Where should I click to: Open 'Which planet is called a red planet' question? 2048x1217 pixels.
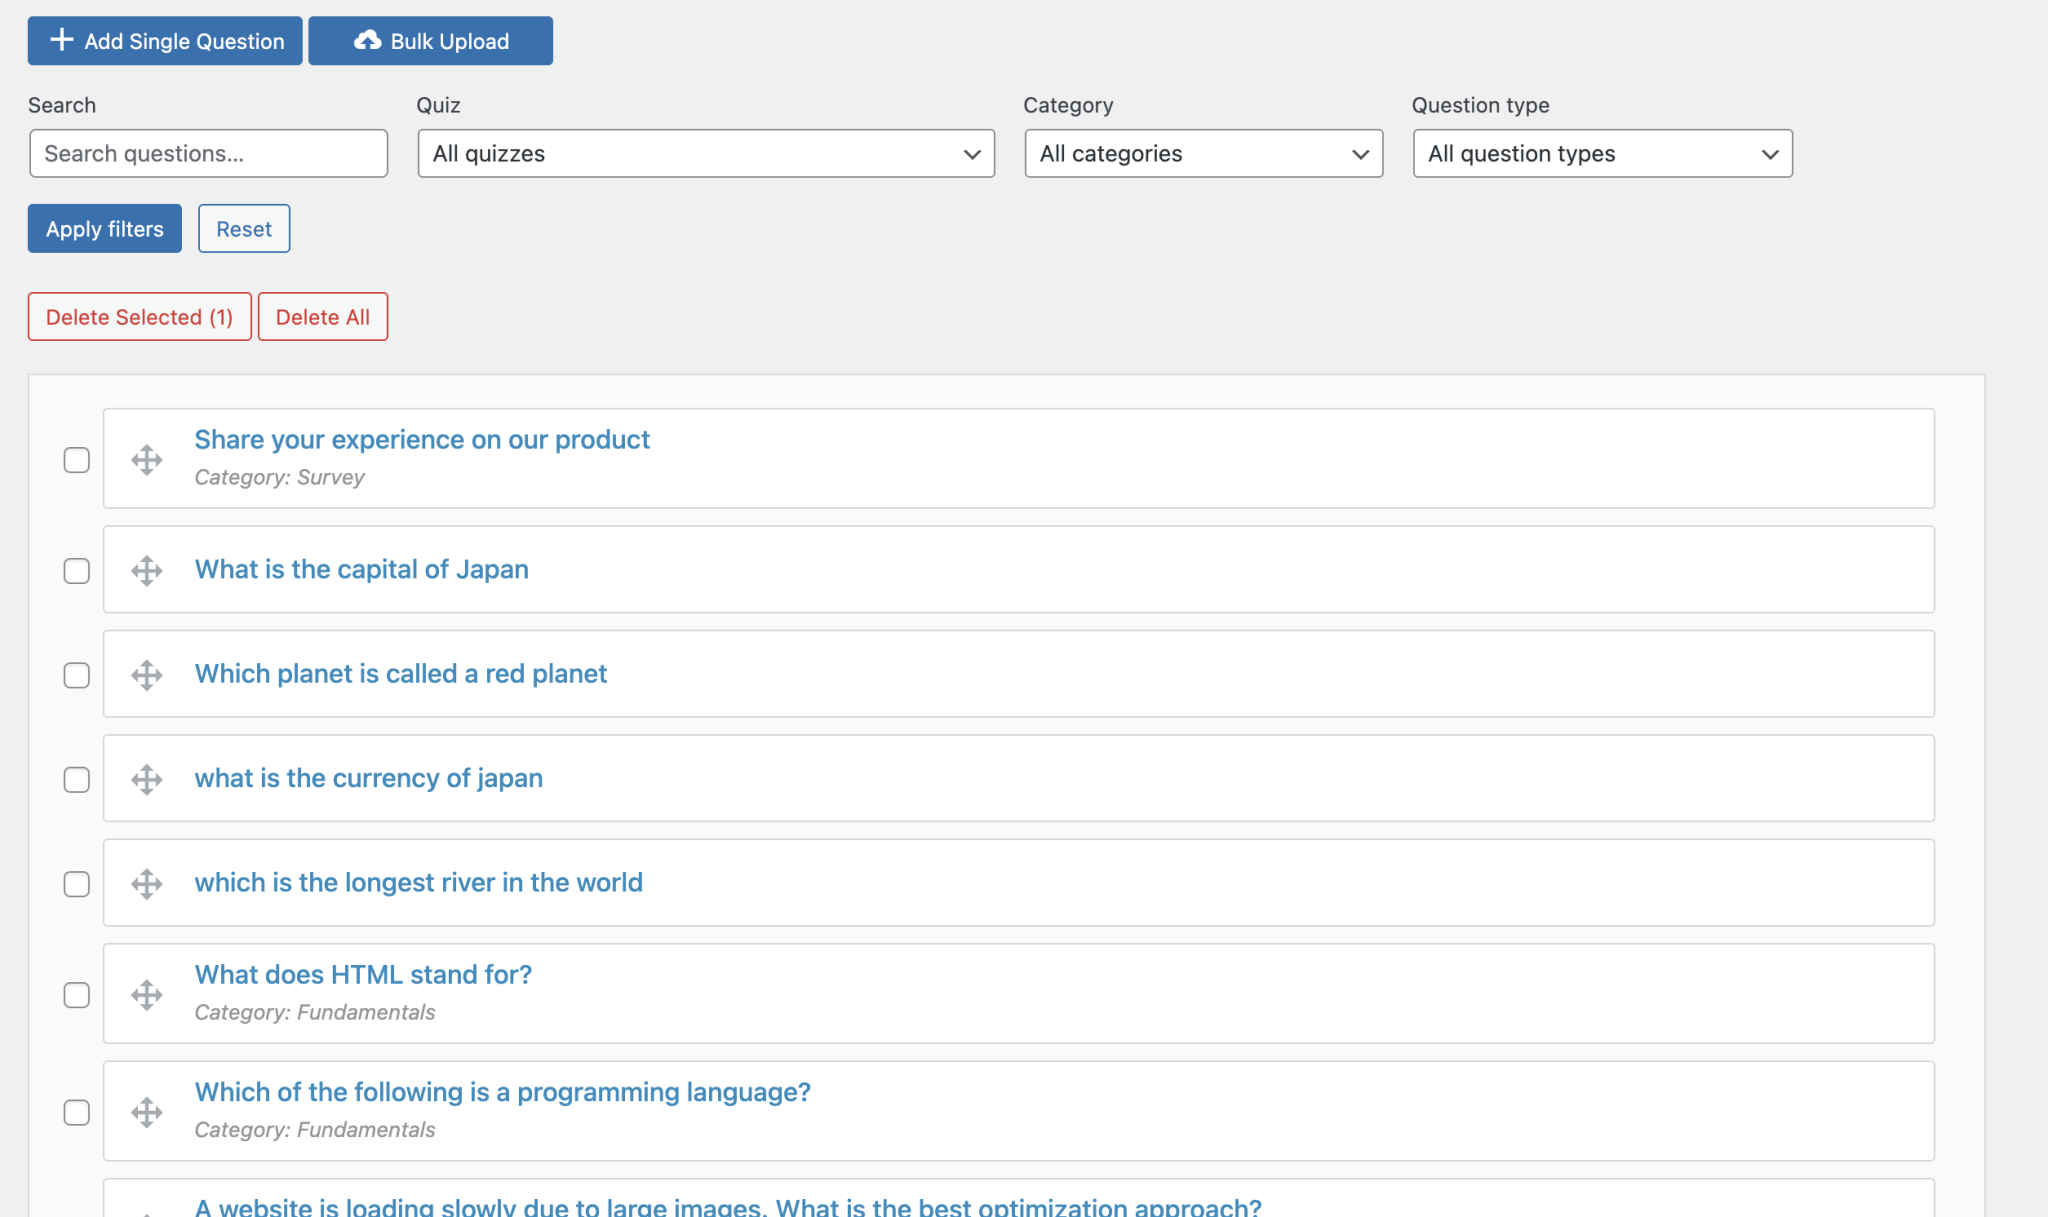(401, 674)
